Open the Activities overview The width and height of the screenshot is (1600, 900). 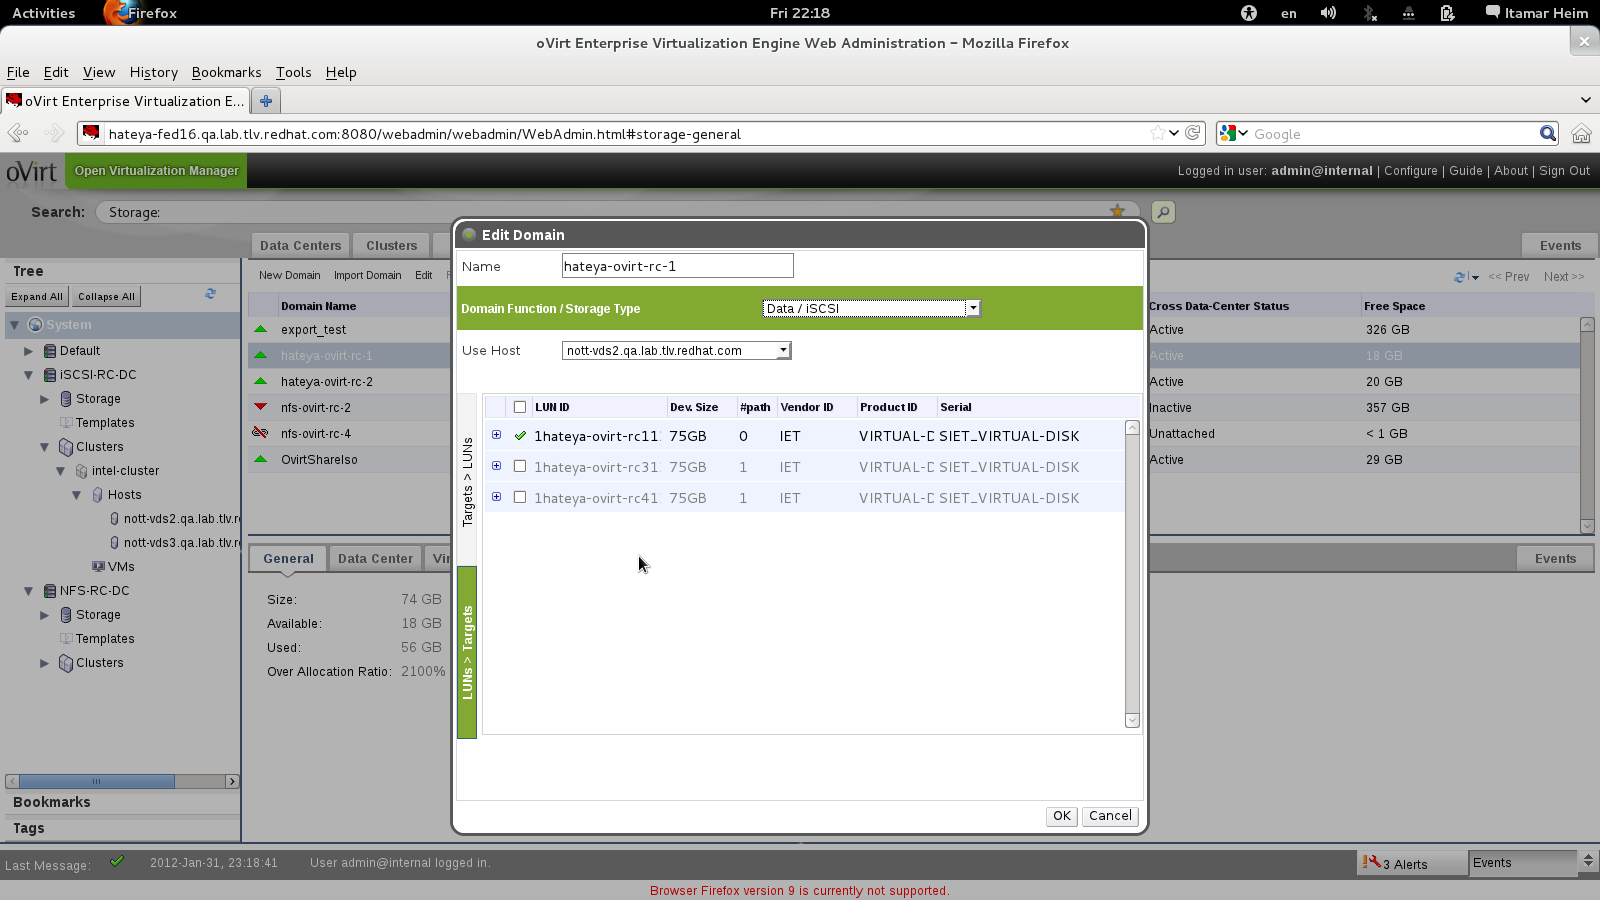[x=44, y=13]
